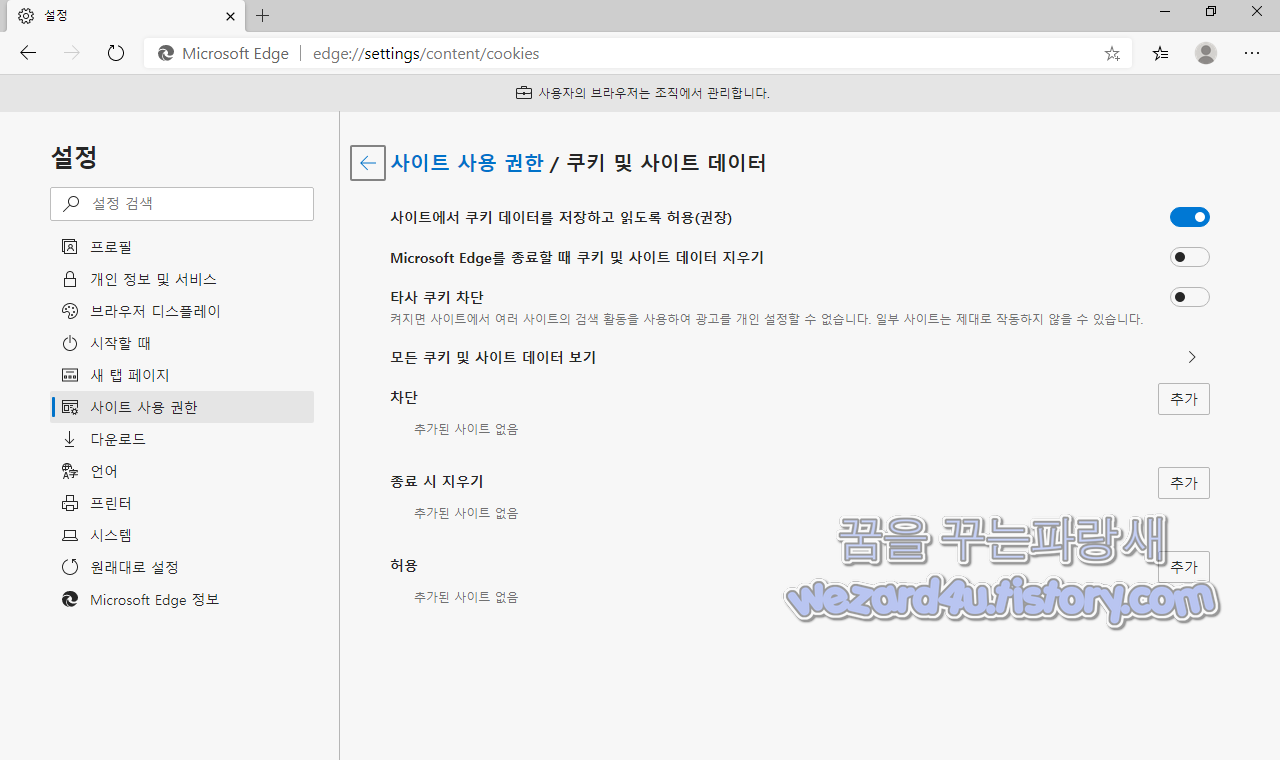Restore down the browser window

[x=1211, y=12]
